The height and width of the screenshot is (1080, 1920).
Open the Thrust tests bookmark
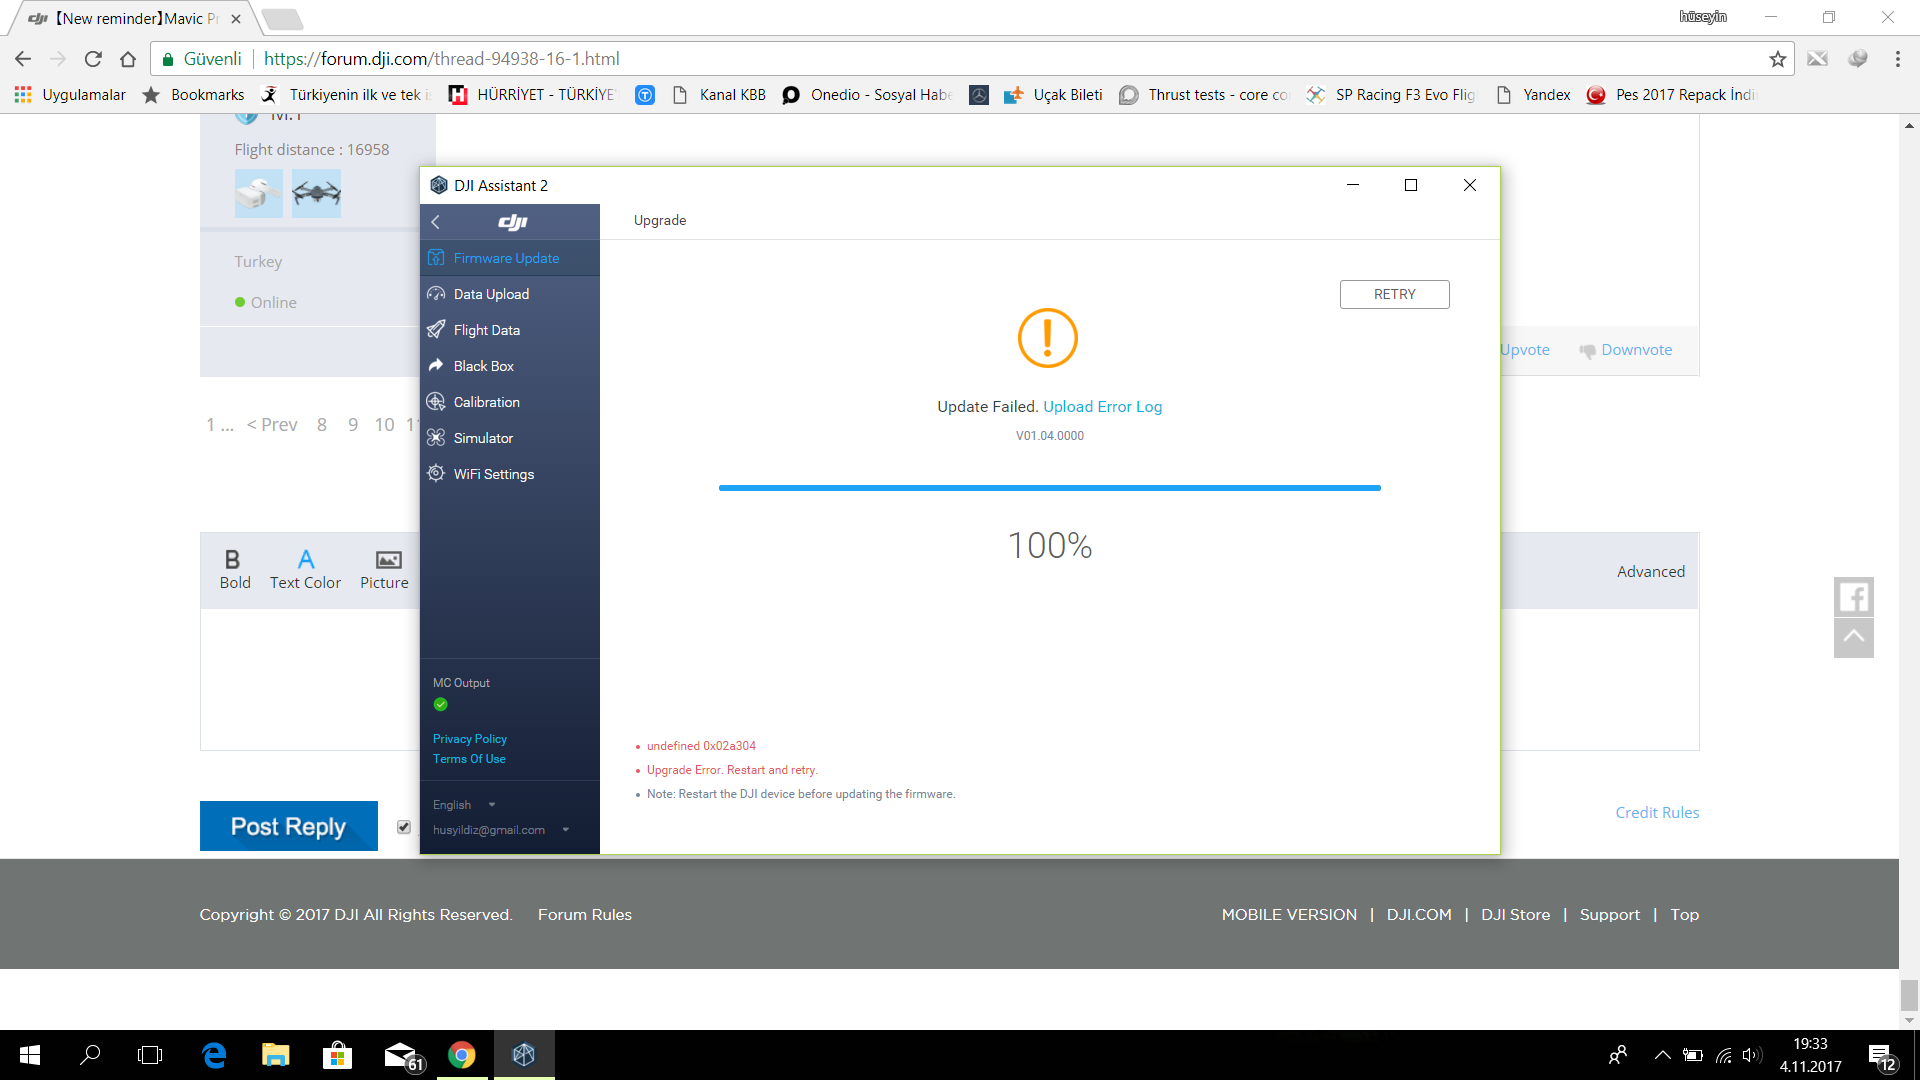click(1203, 95)
